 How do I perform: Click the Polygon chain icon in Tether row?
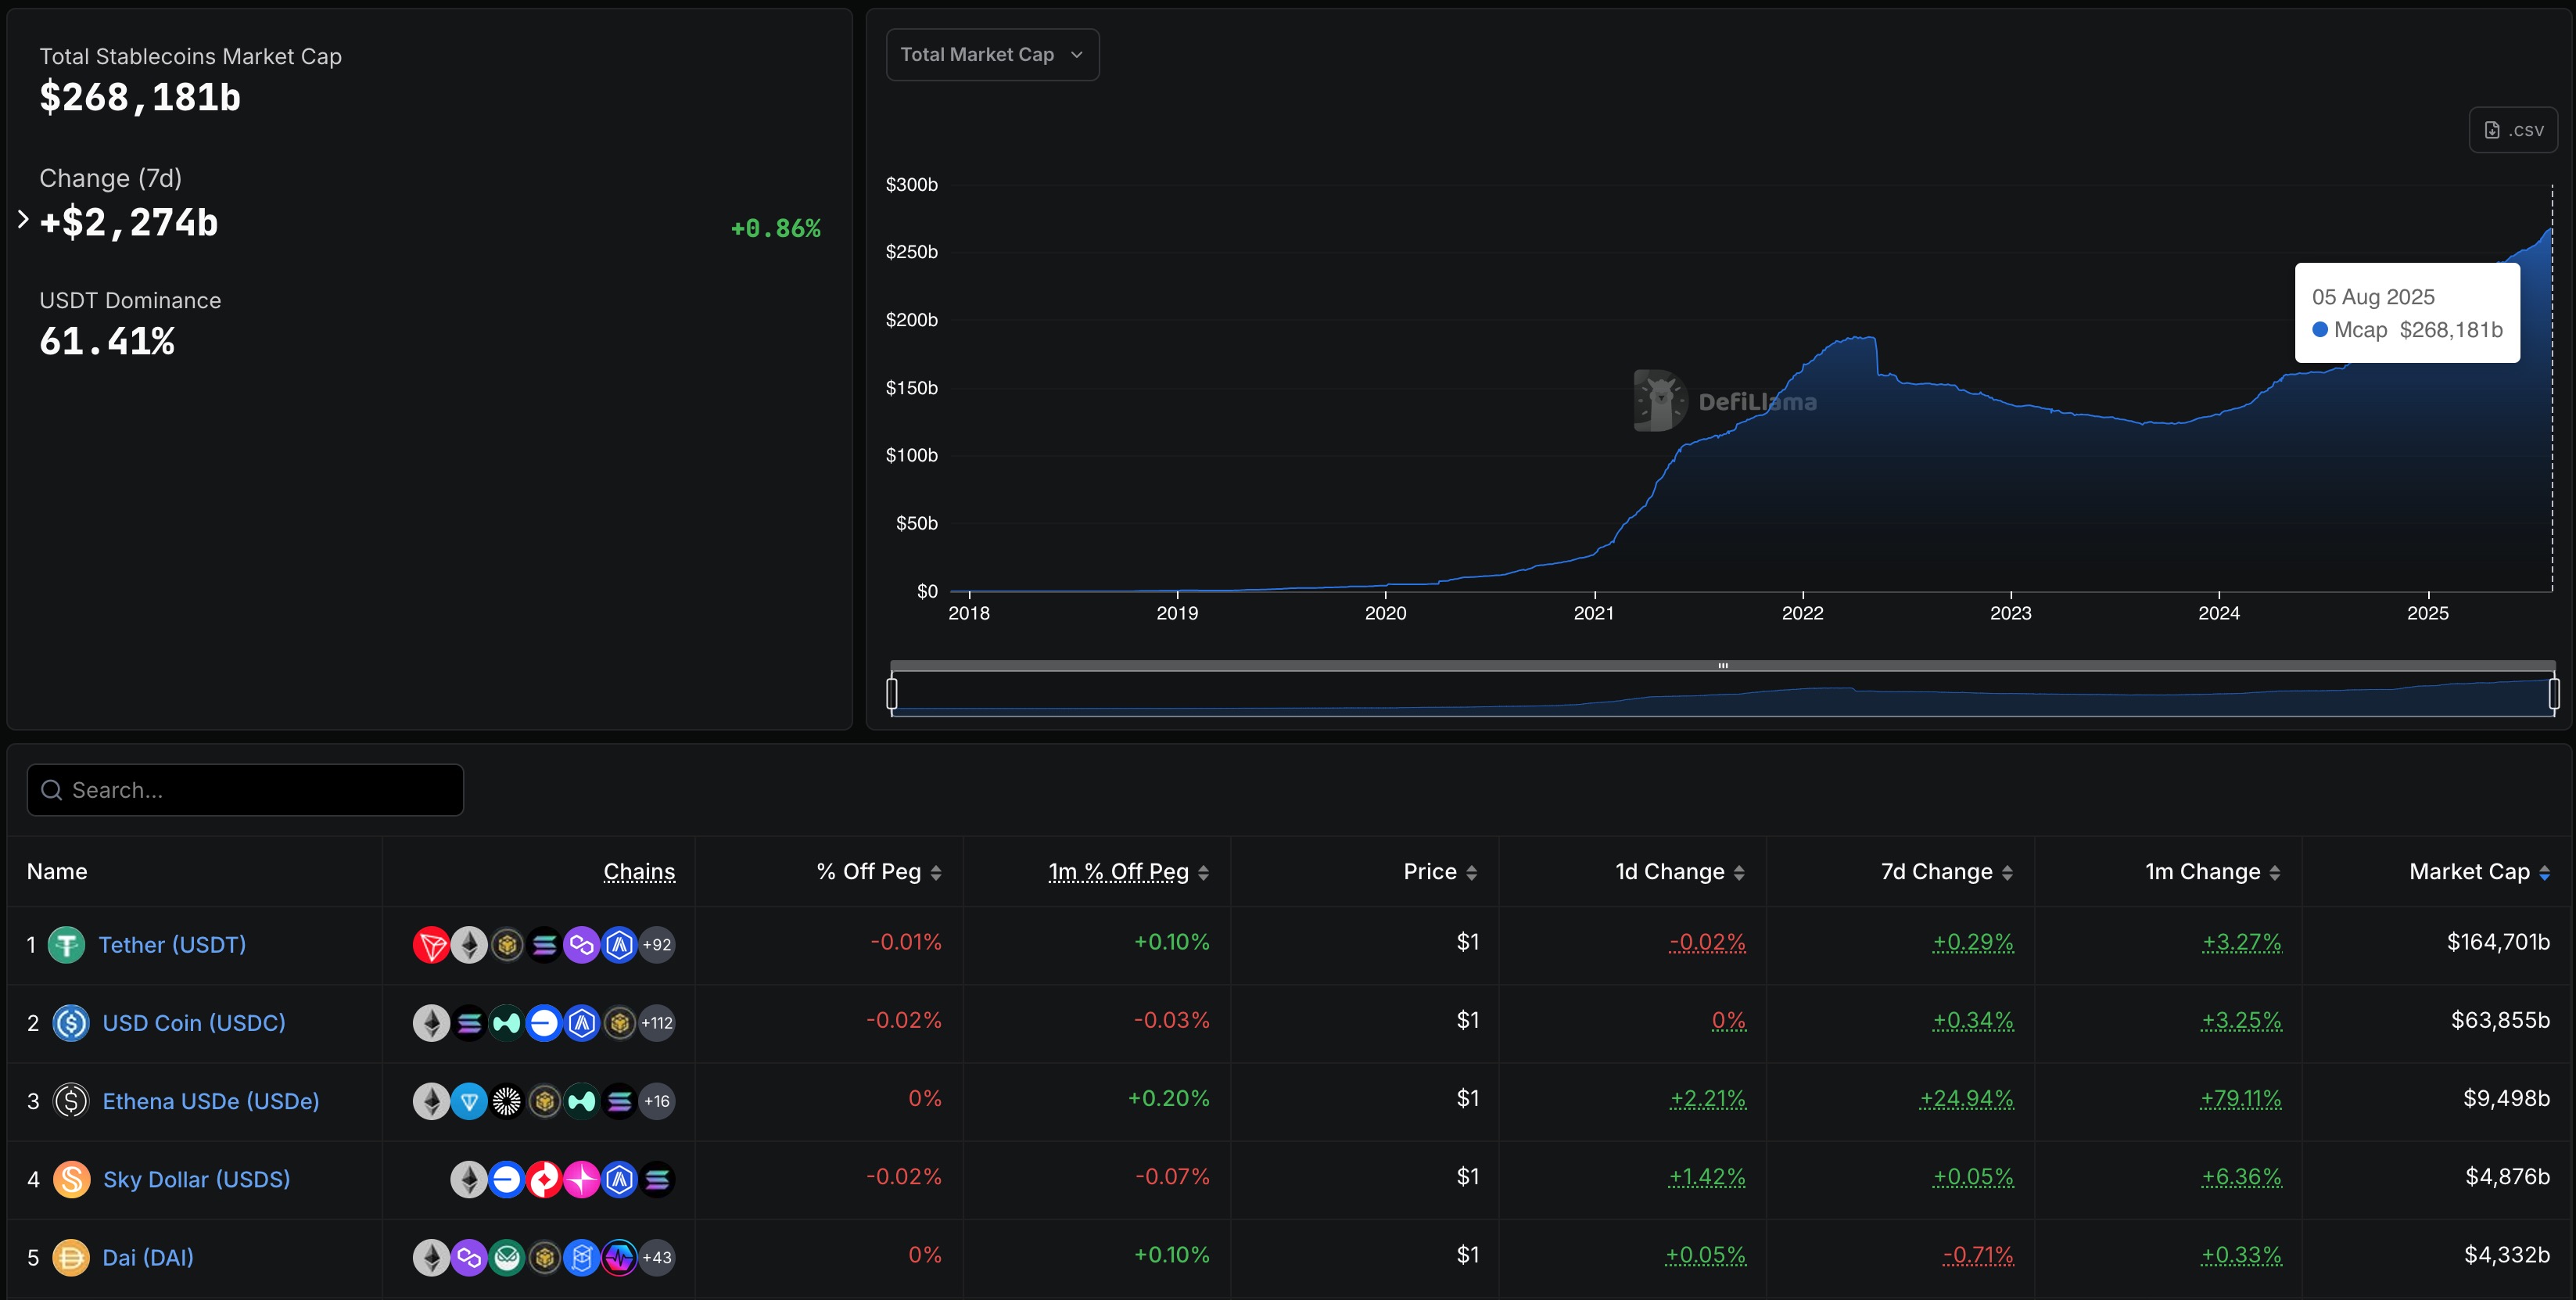(x=582, y=944)
